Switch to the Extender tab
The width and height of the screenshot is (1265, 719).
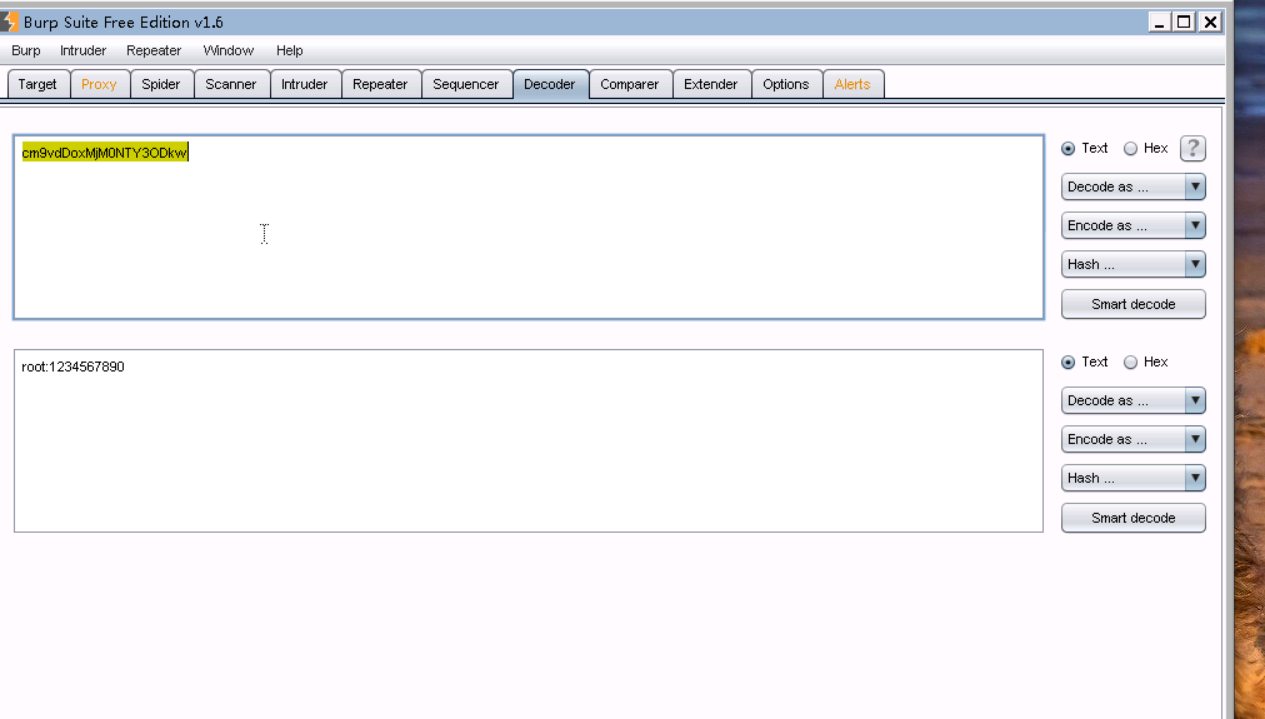pyautogui.click(x=711, y=85)
